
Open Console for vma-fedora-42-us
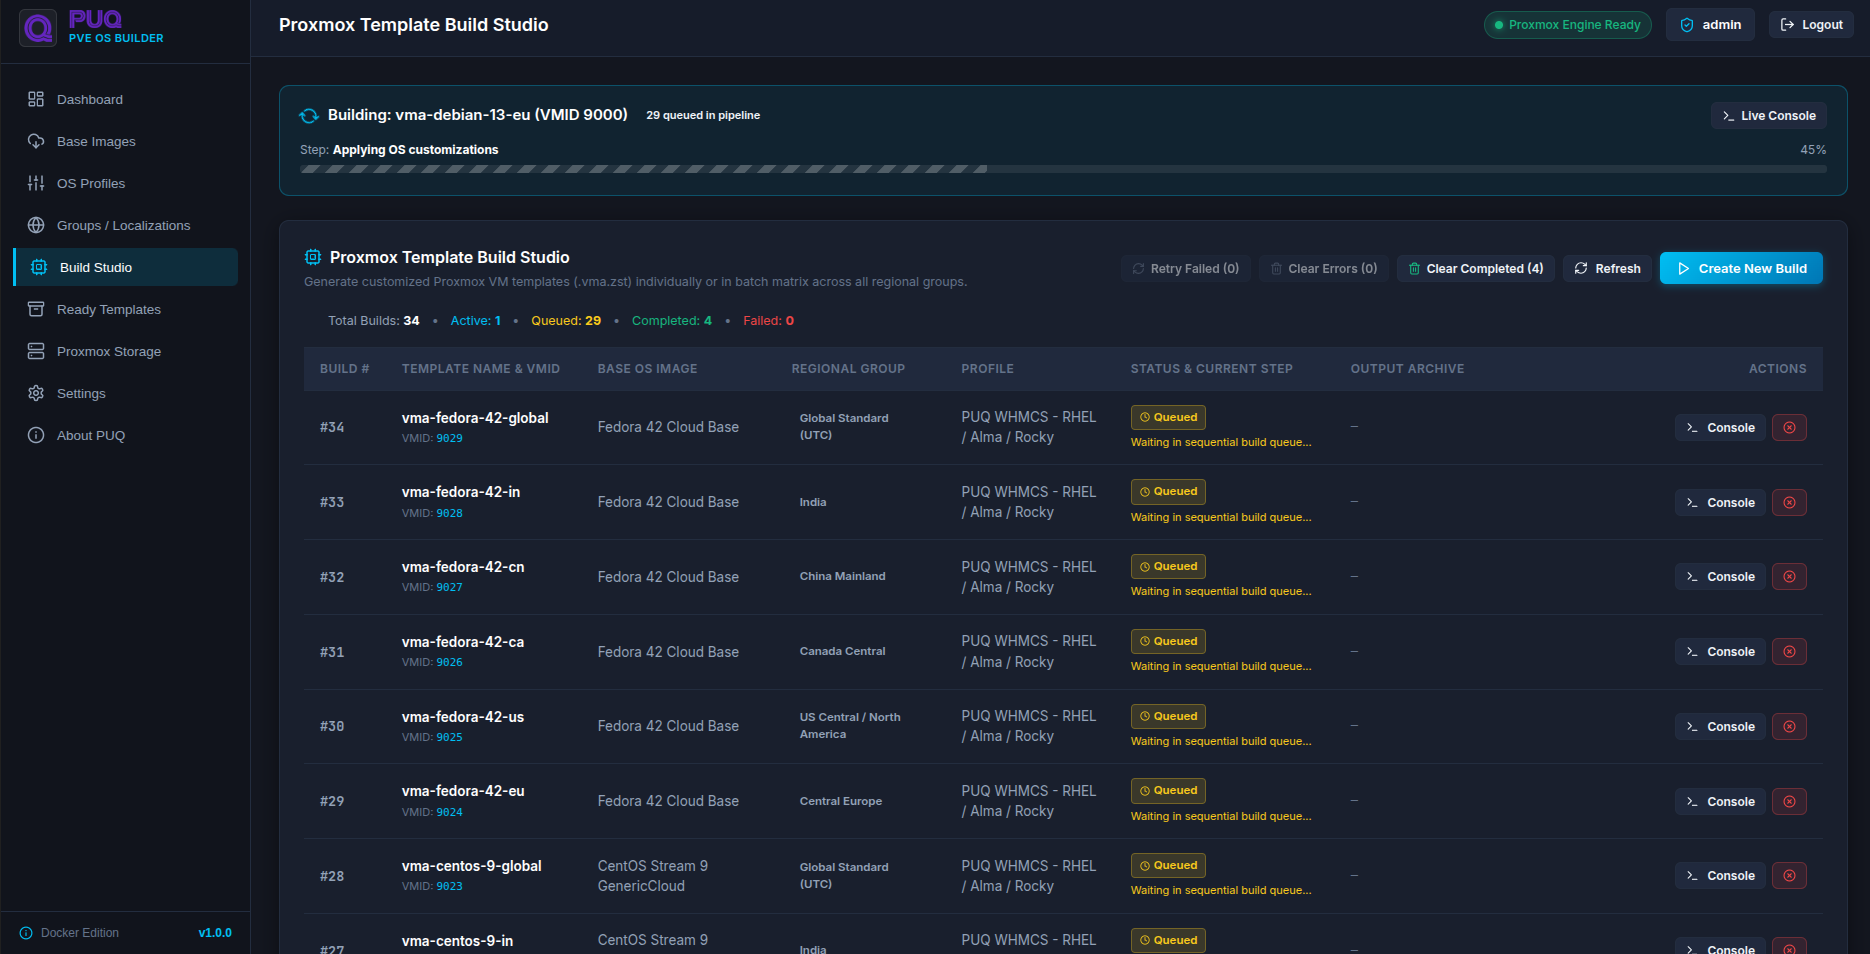tap(1720, 727)
